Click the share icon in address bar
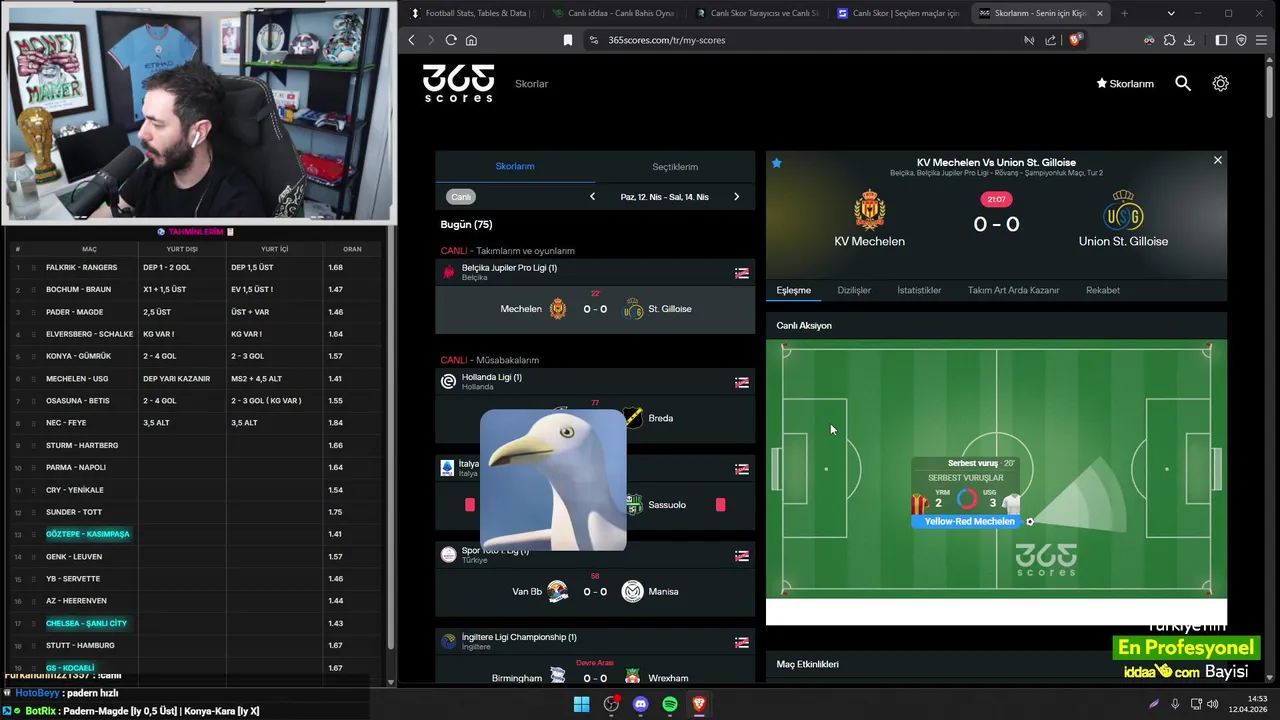This screenshot has width=1280, height=720. (x=1051, y=40)
